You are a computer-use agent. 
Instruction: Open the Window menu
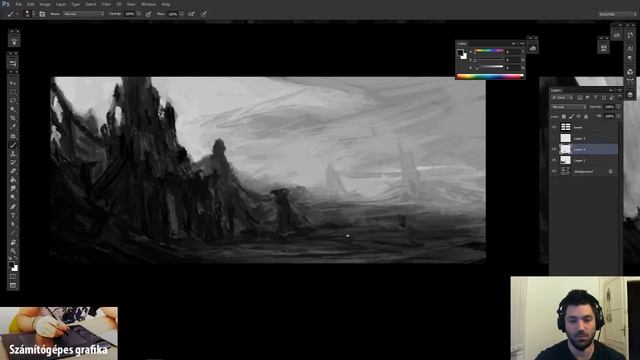click(149, 4)
